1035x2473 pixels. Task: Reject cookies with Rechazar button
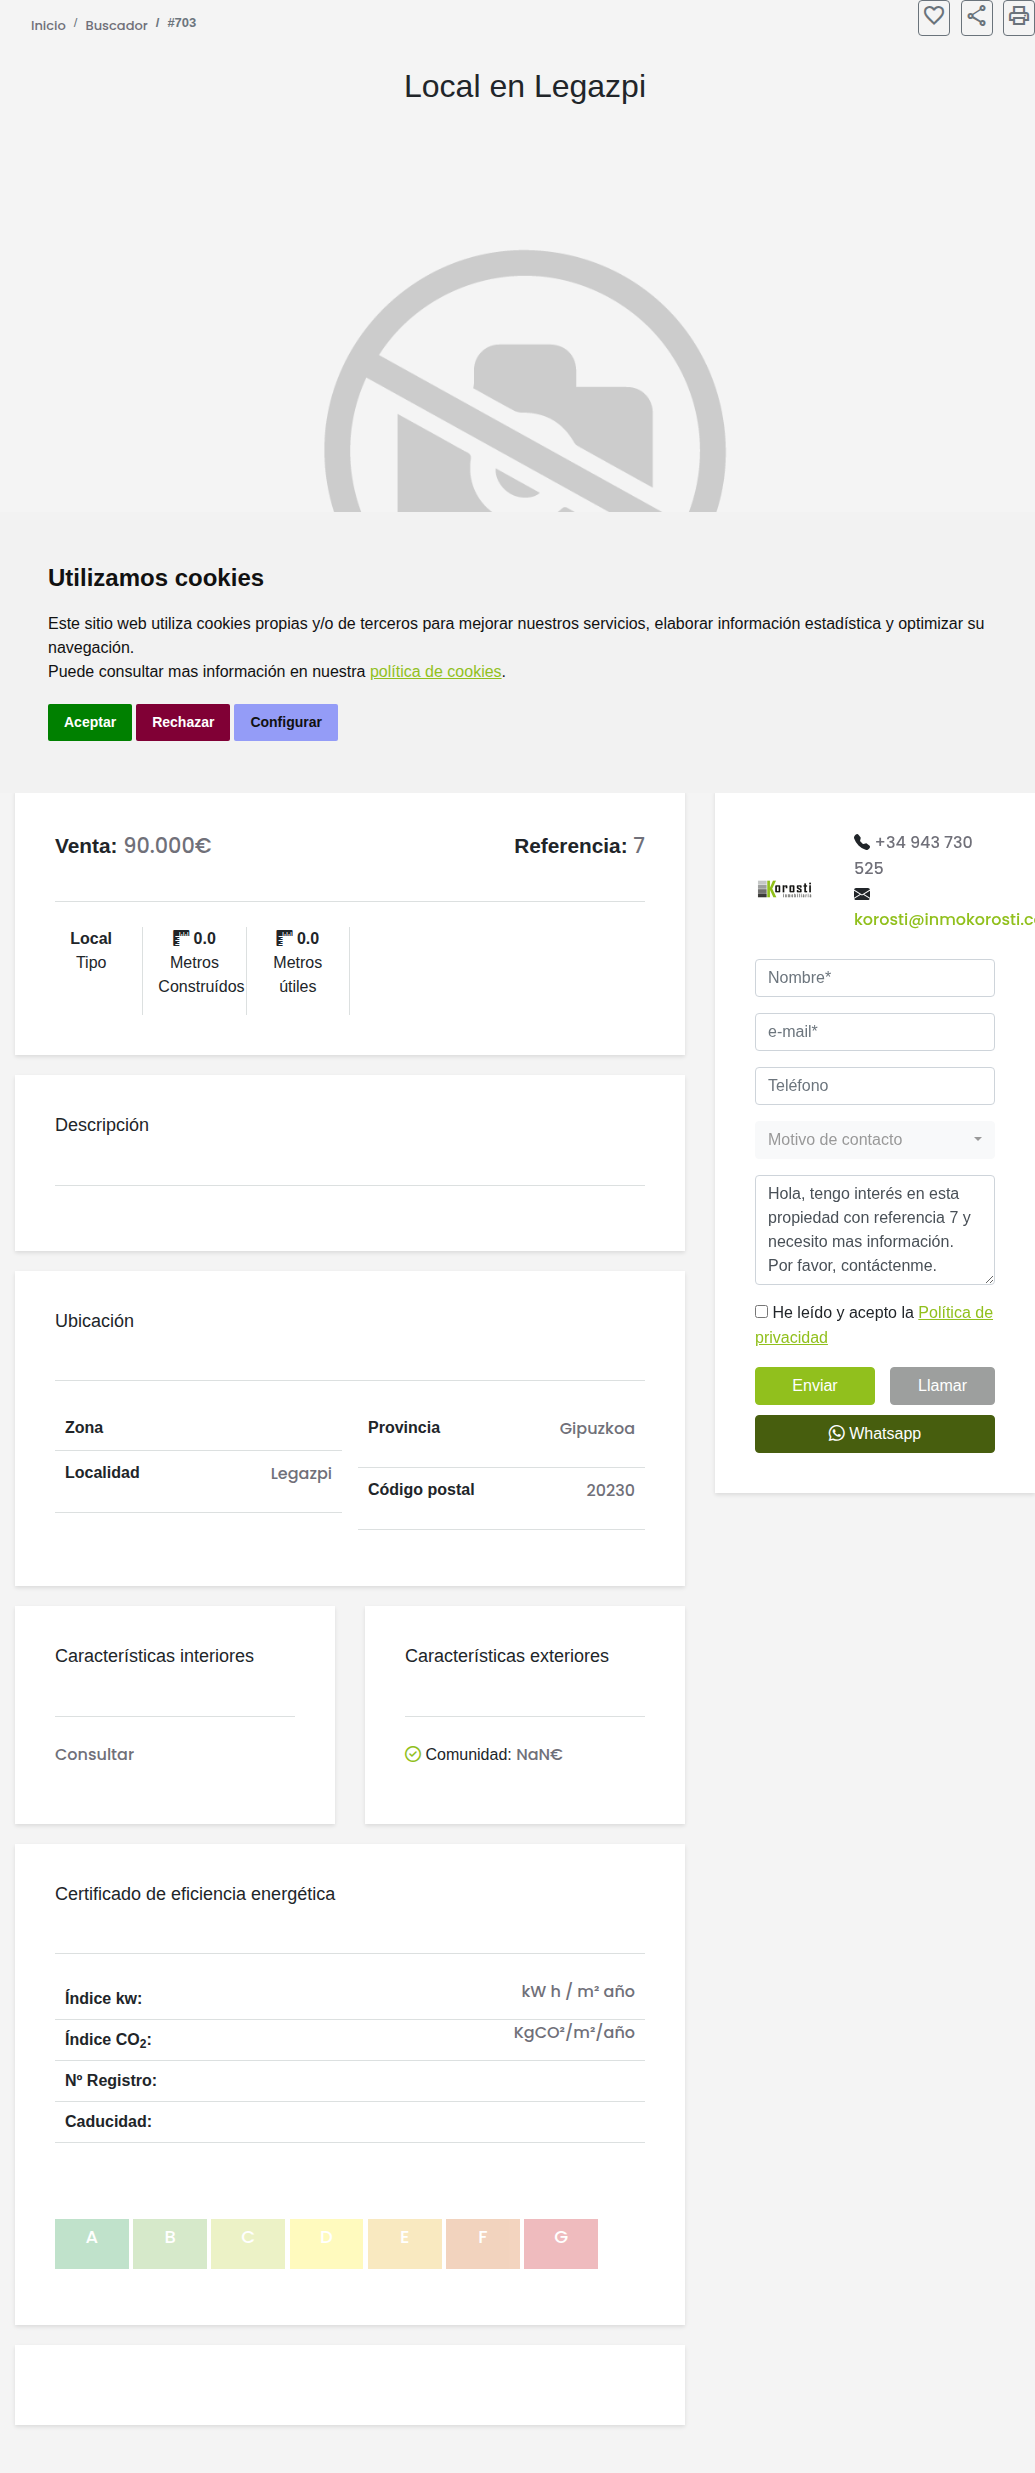point(183,722)
